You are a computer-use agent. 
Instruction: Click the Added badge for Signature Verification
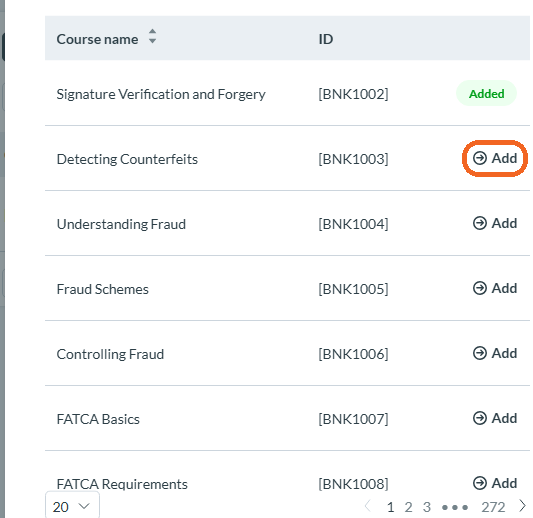point(486,93)
